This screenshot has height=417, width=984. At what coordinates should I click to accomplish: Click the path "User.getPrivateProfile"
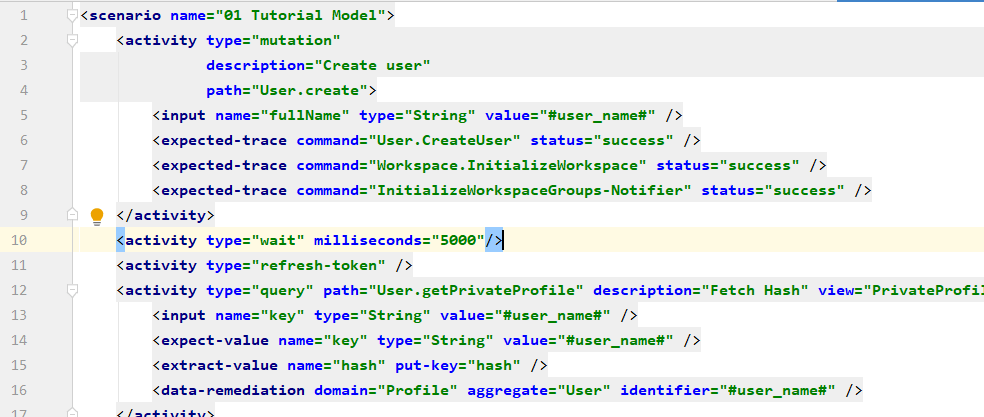coord(476,290)
